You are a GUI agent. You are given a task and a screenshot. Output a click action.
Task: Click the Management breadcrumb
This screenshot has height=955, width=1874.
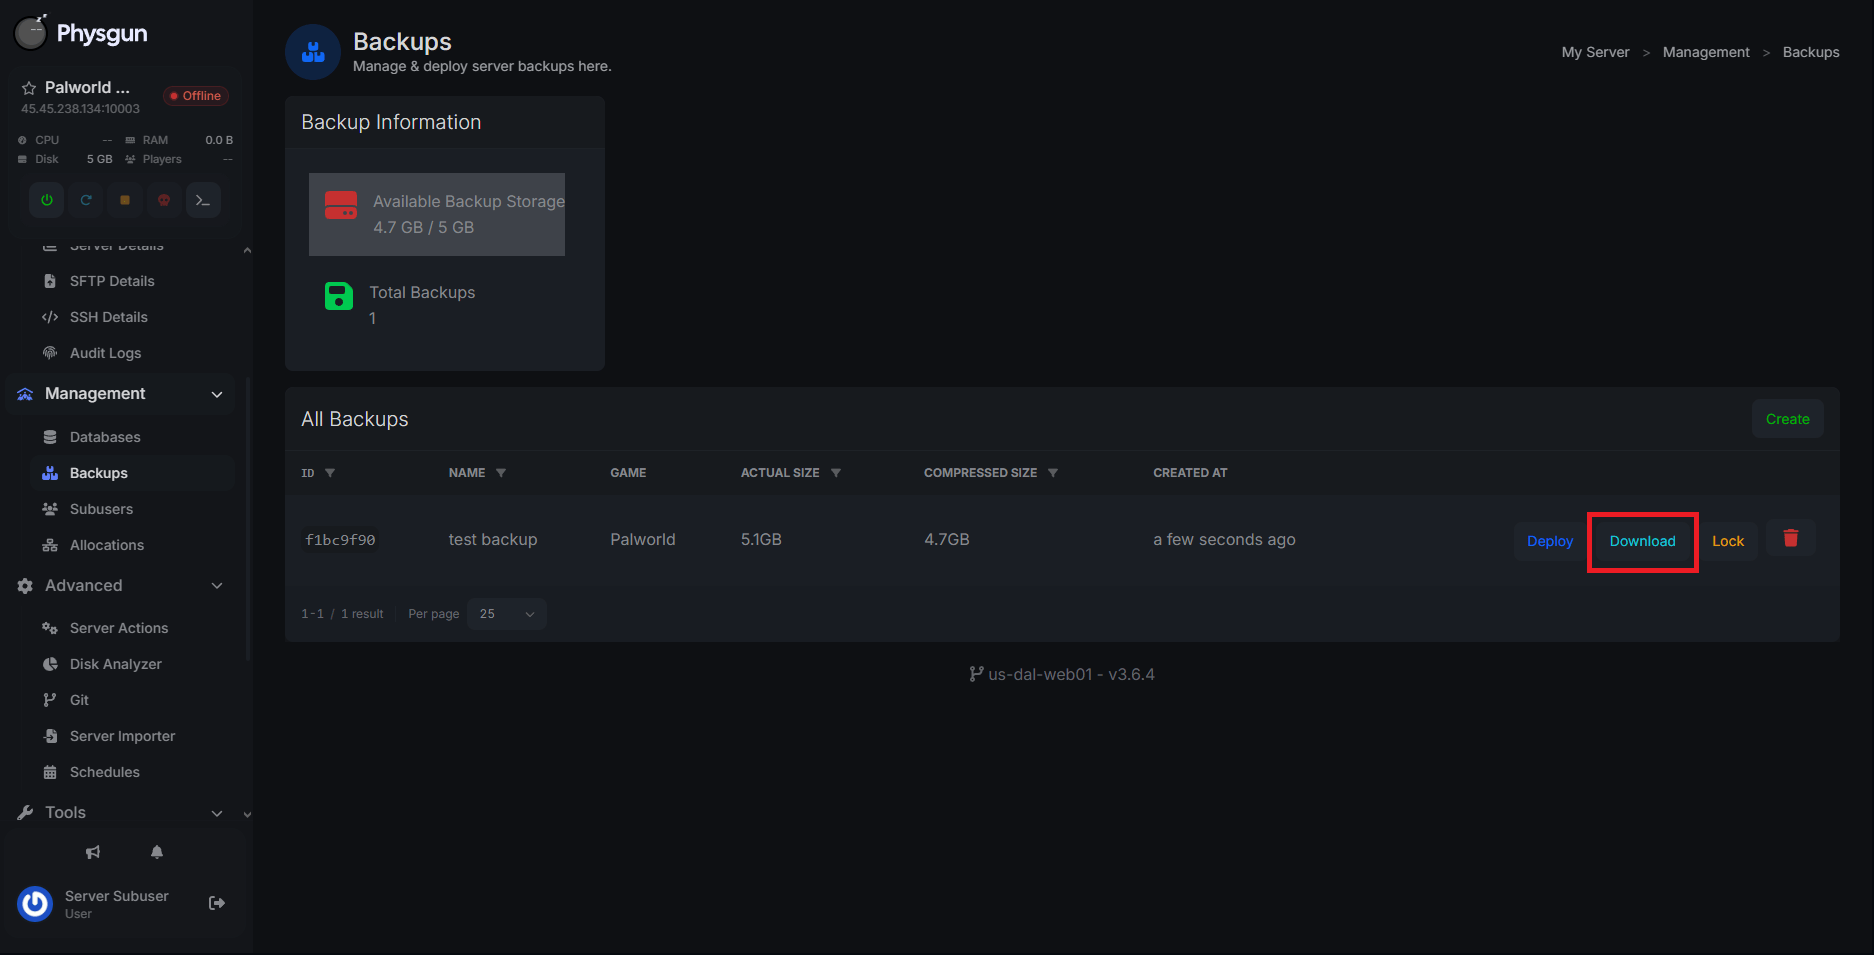(x=1706, y=52)
